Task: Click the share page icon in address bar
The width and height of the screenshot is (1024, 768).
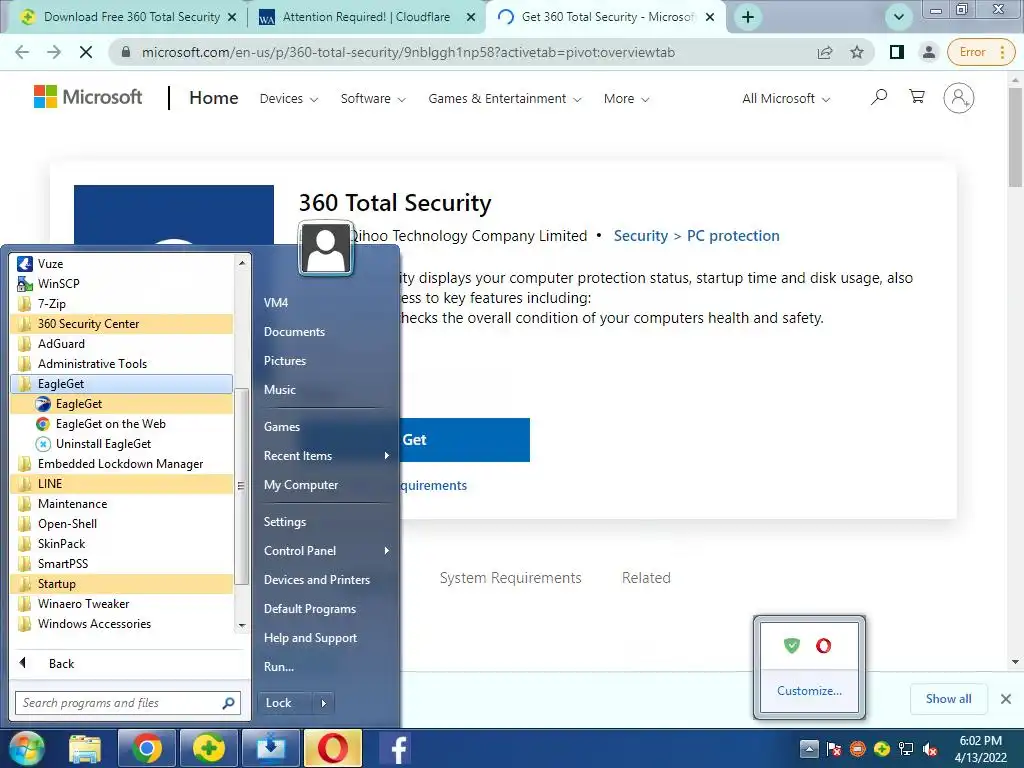Action: [825, 52]
